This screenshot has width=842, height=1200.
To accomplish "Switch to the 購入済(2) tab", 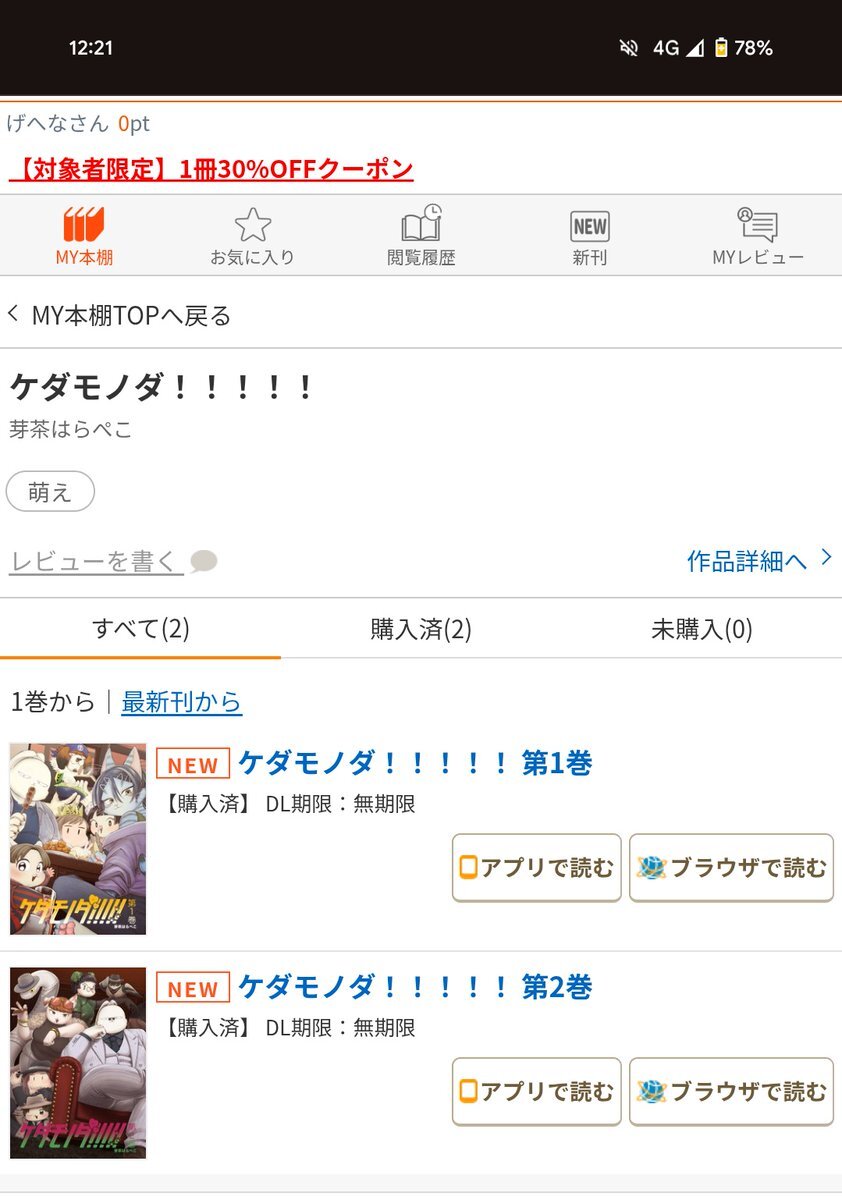I will [421, 629].
